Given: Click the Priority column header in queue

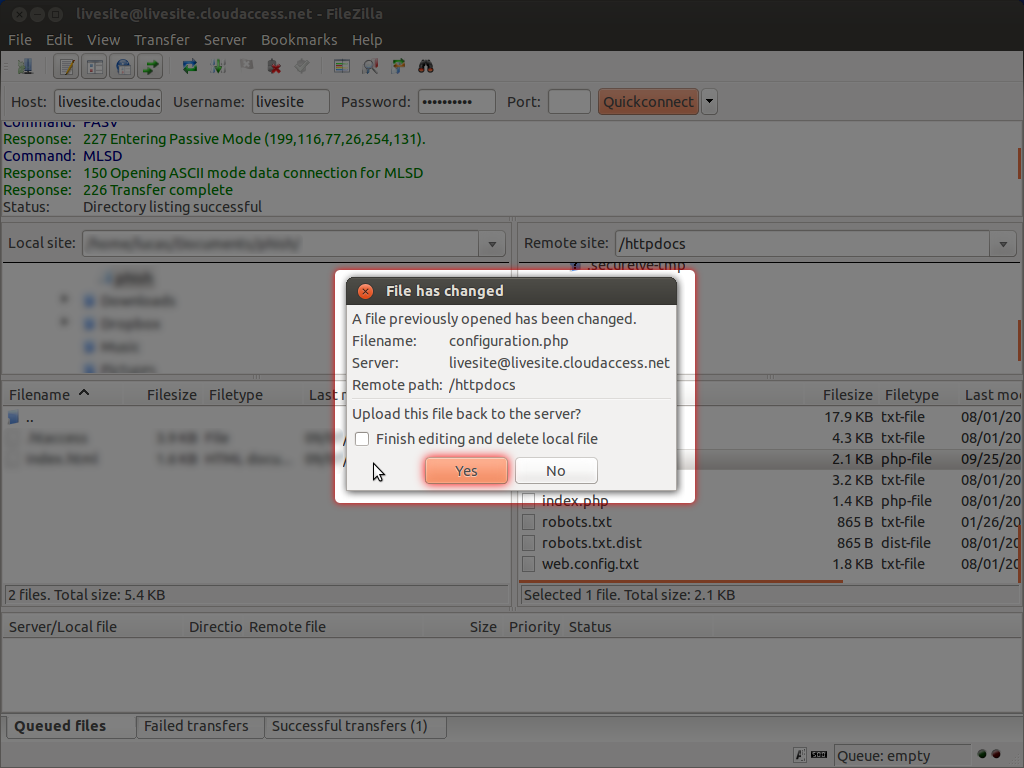Looking at the screenshot, I should 534,627.
